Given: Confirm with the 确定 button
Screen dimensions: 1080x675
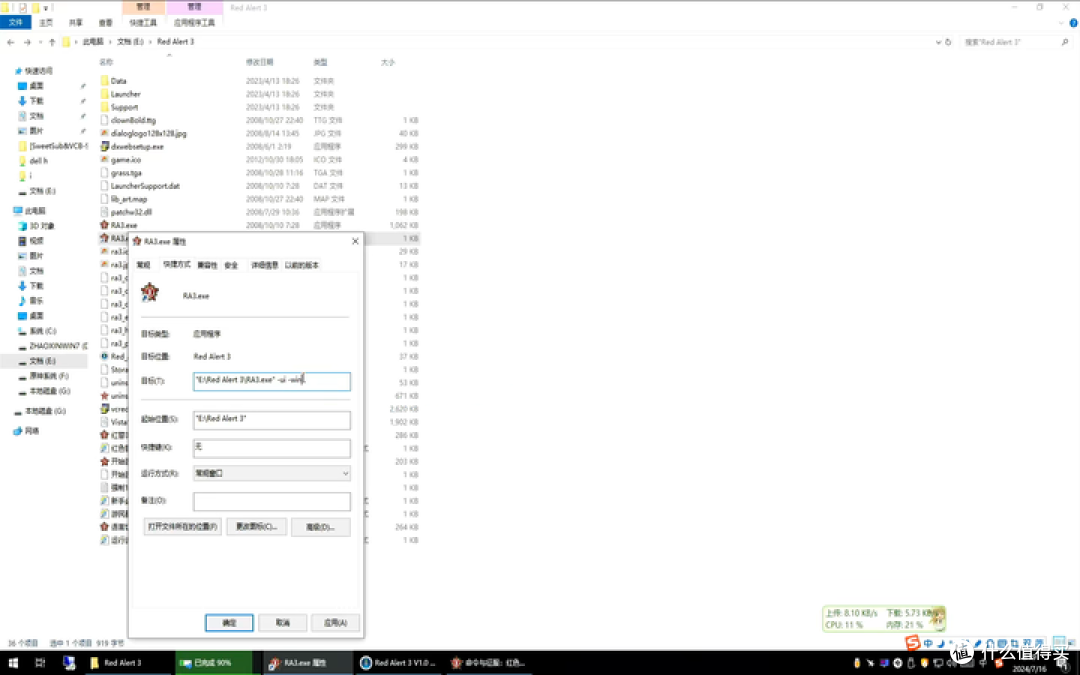Looking at the screenshot, I should tap(229, 623).
